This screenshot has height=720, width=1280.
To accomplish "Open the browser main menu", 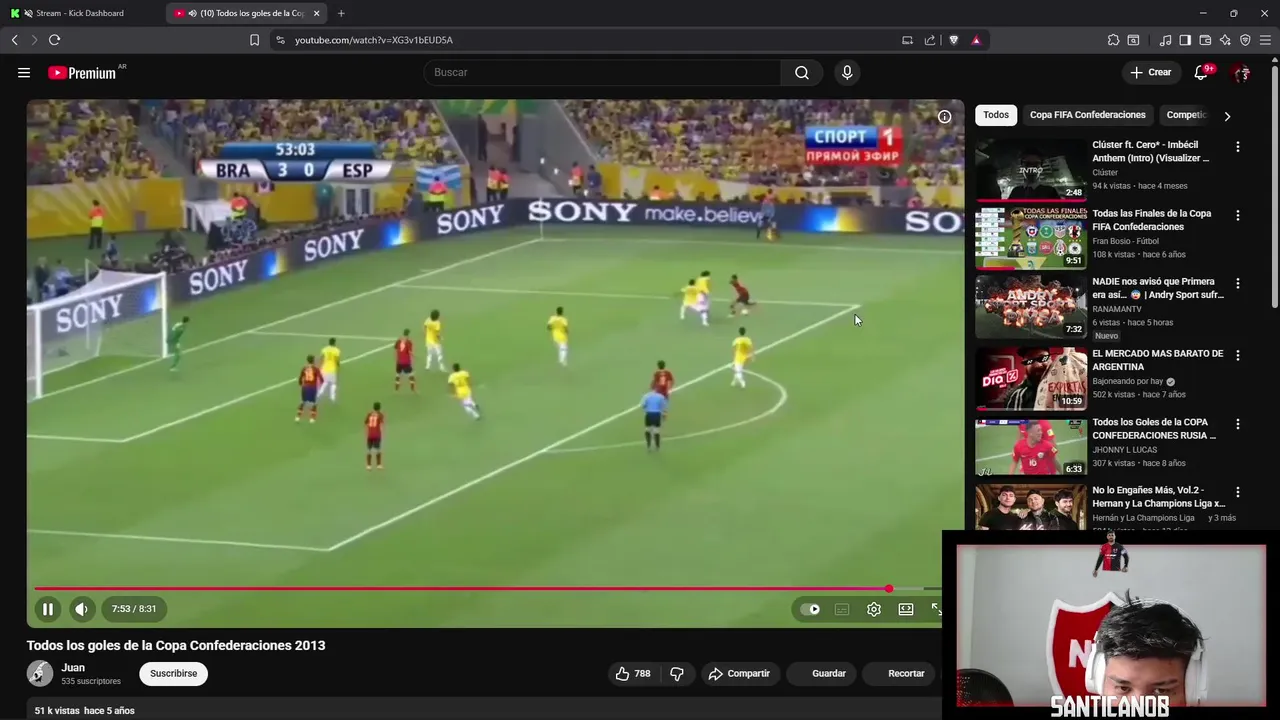I will (x=1265, y=40).
